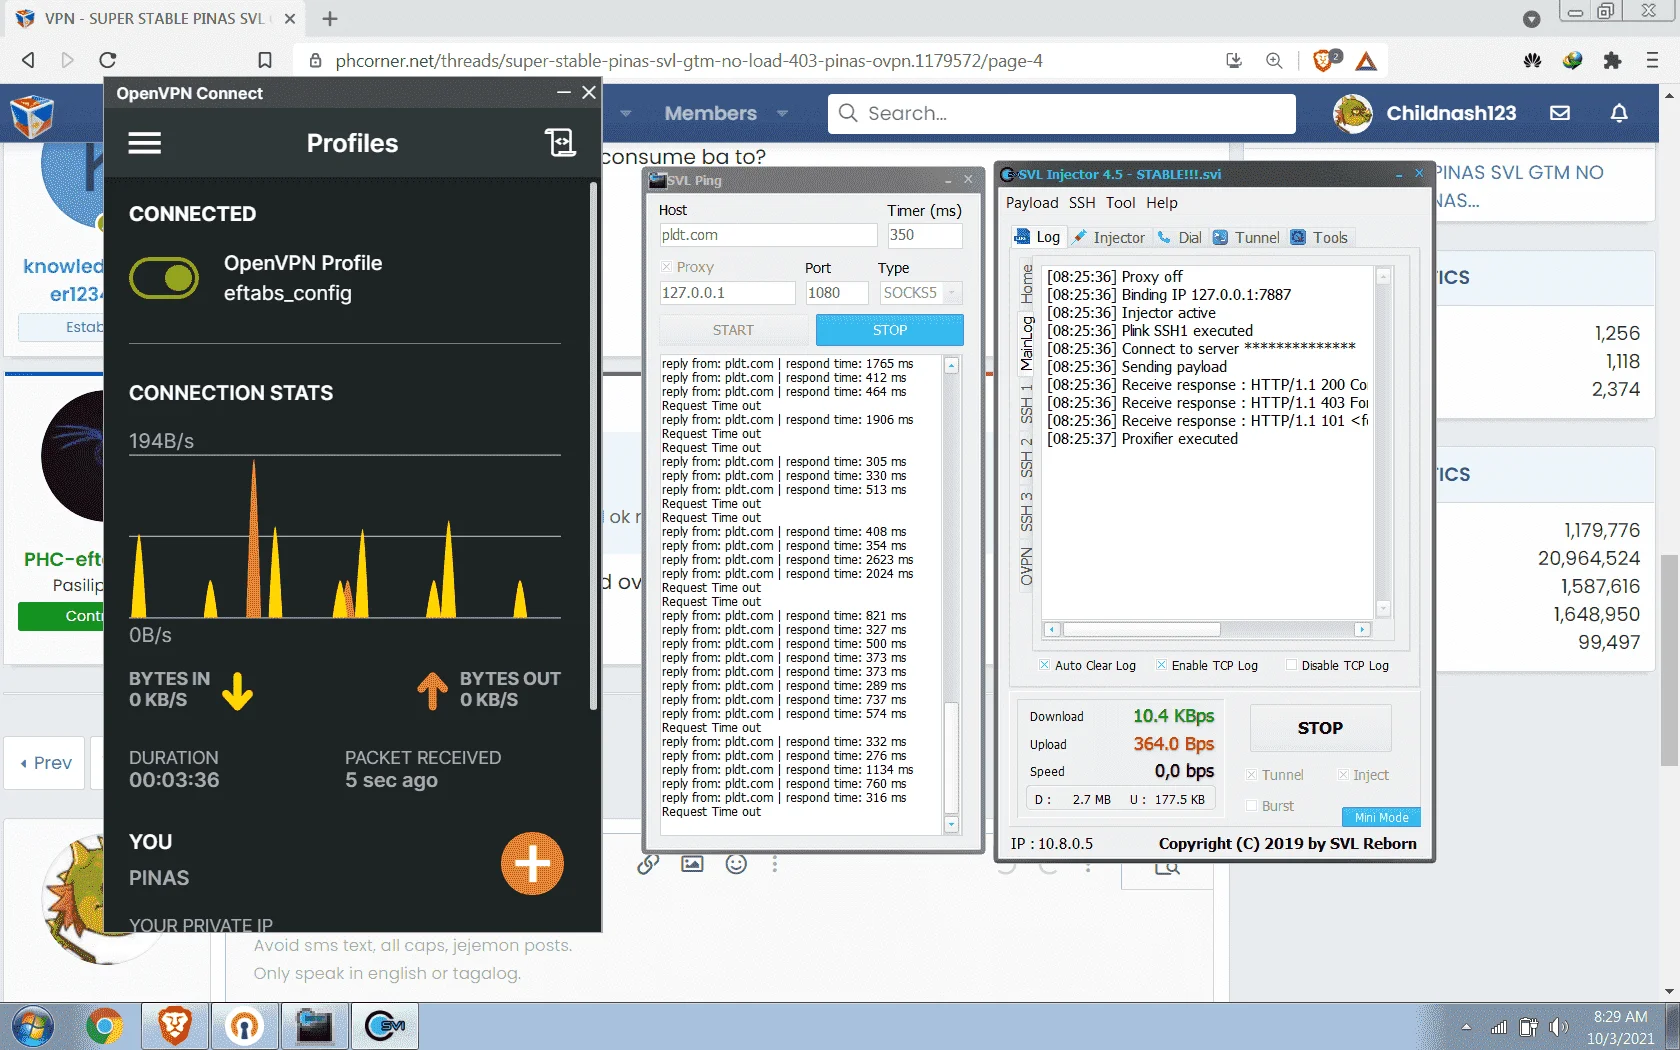The width and height of the screenshot is (1680, 1050).
Task: Reload the page in the browser
Action: pyautogui.click(x=108, y=60)
